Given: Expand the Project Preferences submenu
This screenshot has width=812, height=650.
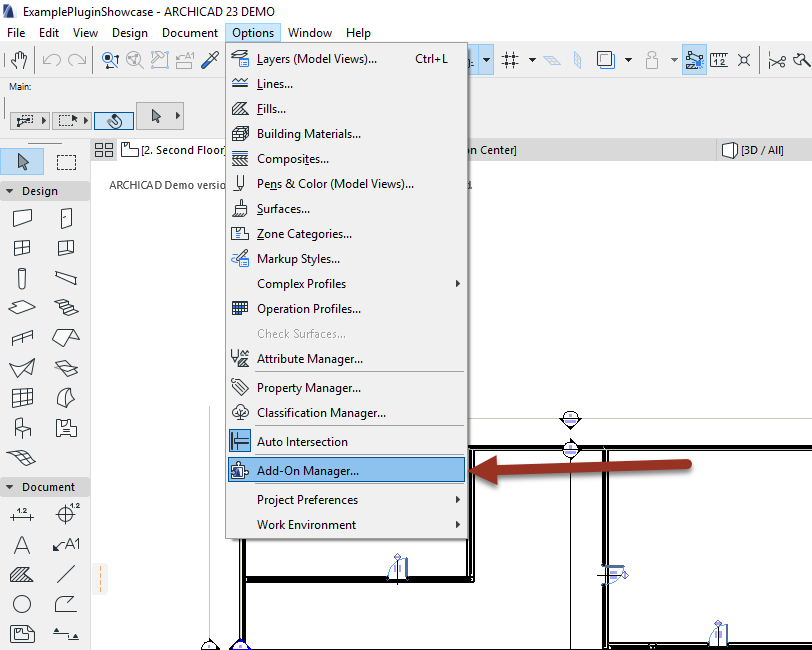Looking at the screenshot, I should coord(347,500).
